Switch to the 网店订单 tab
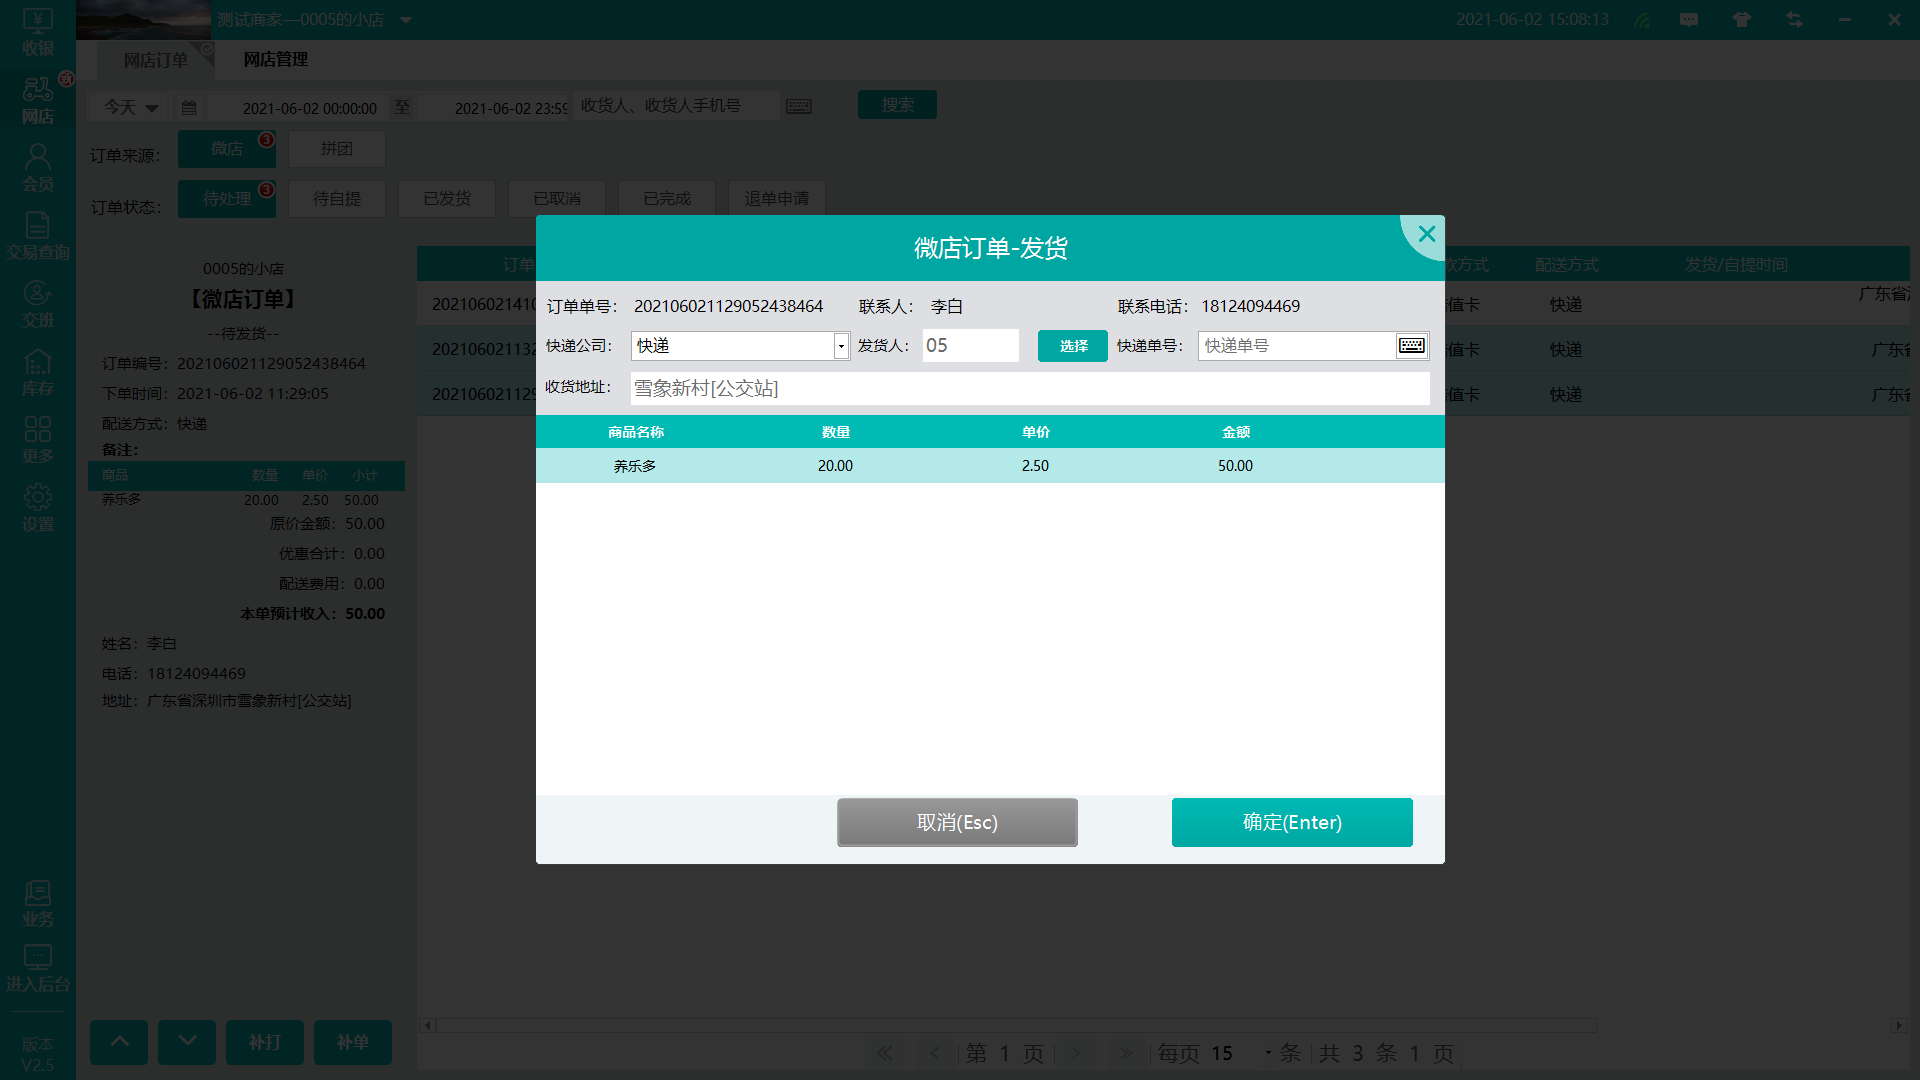 click(155, 60)
